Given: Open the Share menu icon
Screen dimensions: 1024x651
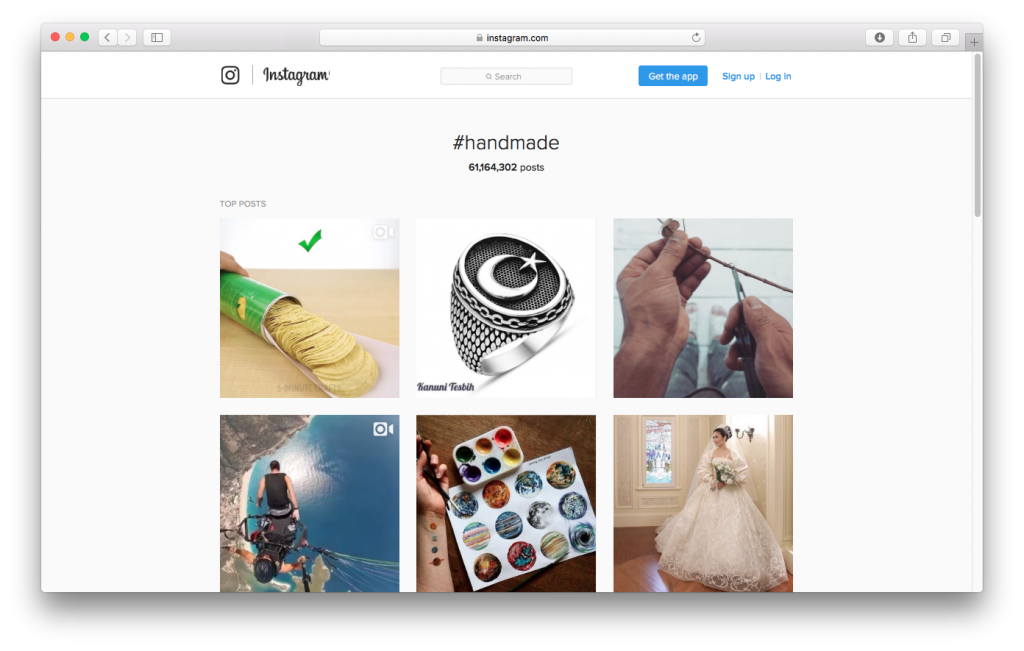Looking at the screenshot, I should (x=912, y=37).
